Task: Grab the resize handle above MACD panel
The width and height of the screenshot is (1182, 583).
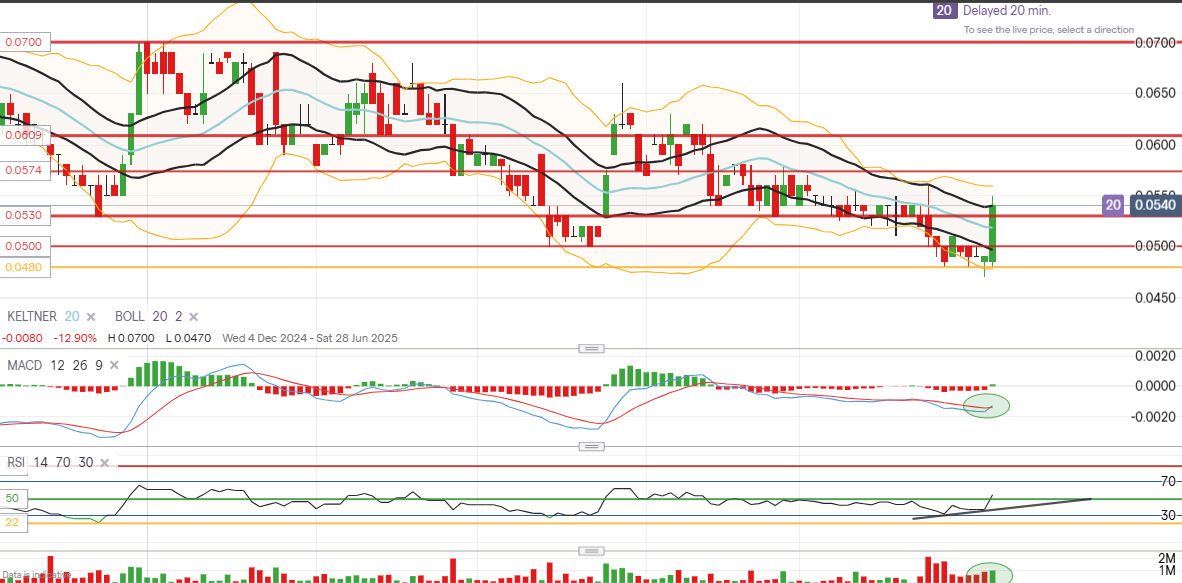Action: pyautogui.click(x=591, y=348)
